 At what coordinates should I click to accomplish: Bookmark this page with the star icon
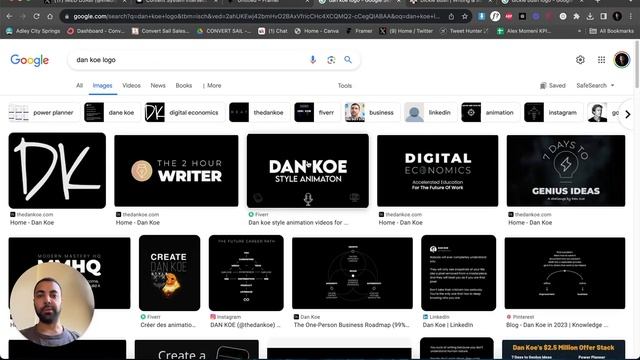[x=464, y=16]
